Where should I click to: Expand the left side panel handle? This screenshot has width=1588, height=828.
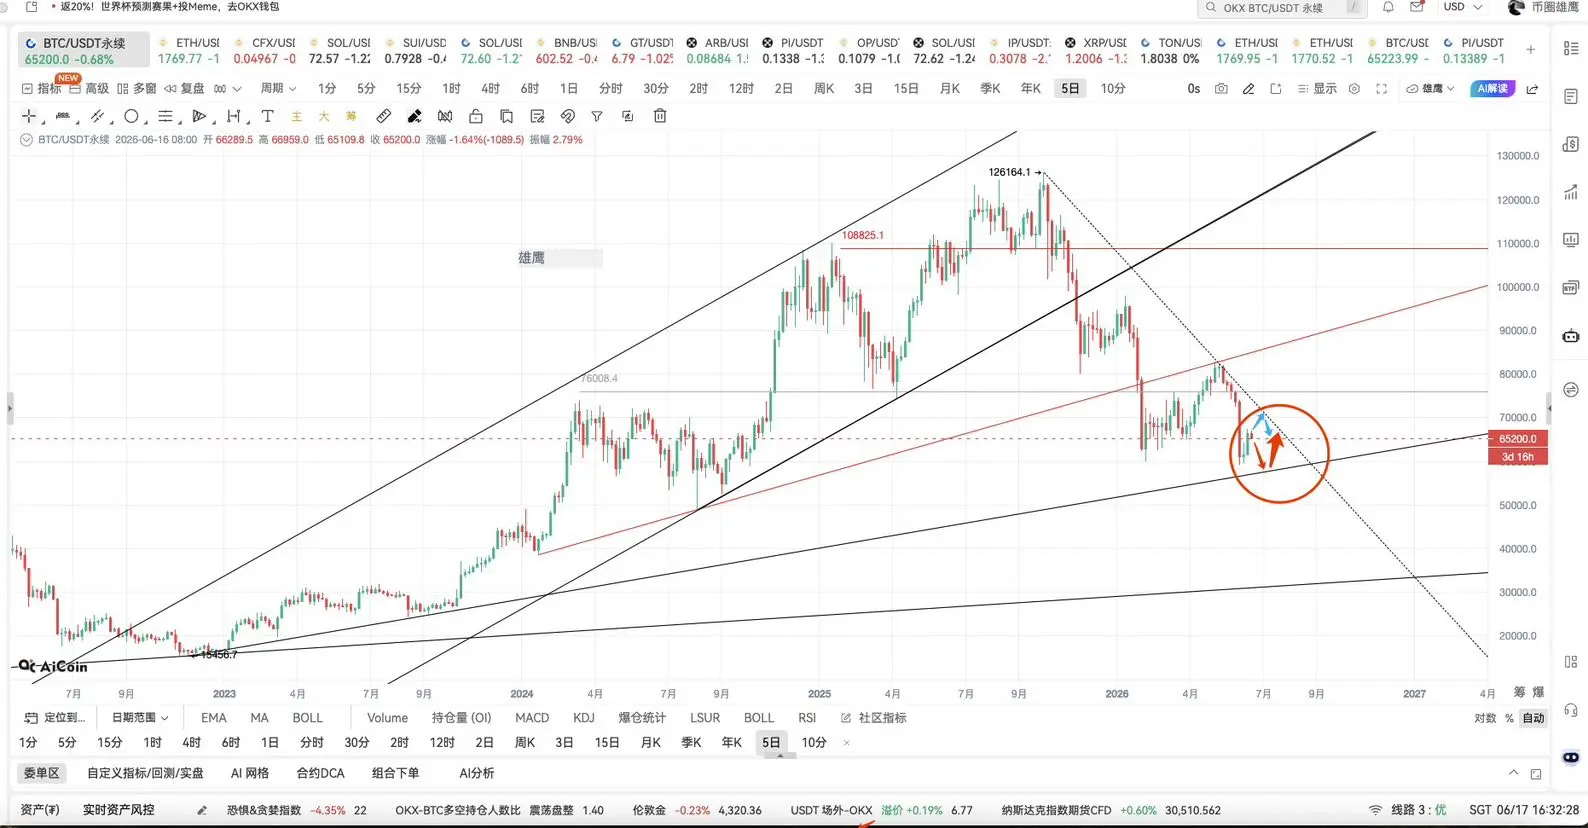10,408
